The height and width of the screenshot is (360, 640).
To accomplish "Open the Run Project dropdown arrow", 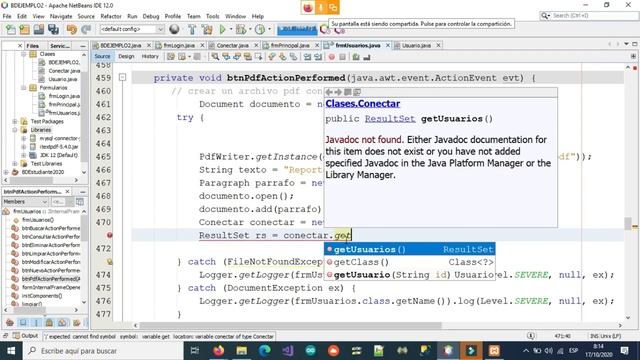I will coord(231,29).
